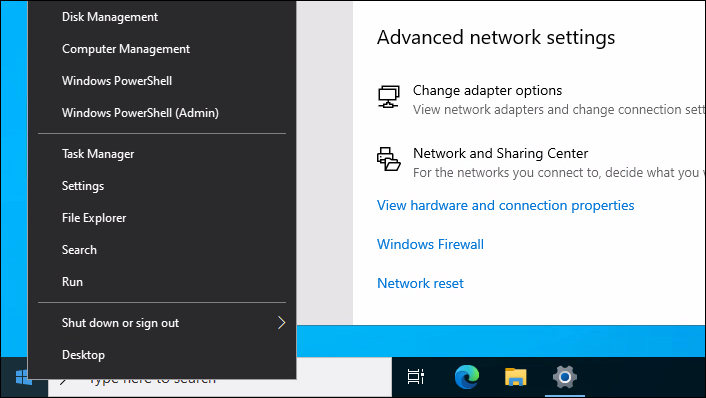Launch Microsoft Edge from the taskbar

(x=467, y=377)
